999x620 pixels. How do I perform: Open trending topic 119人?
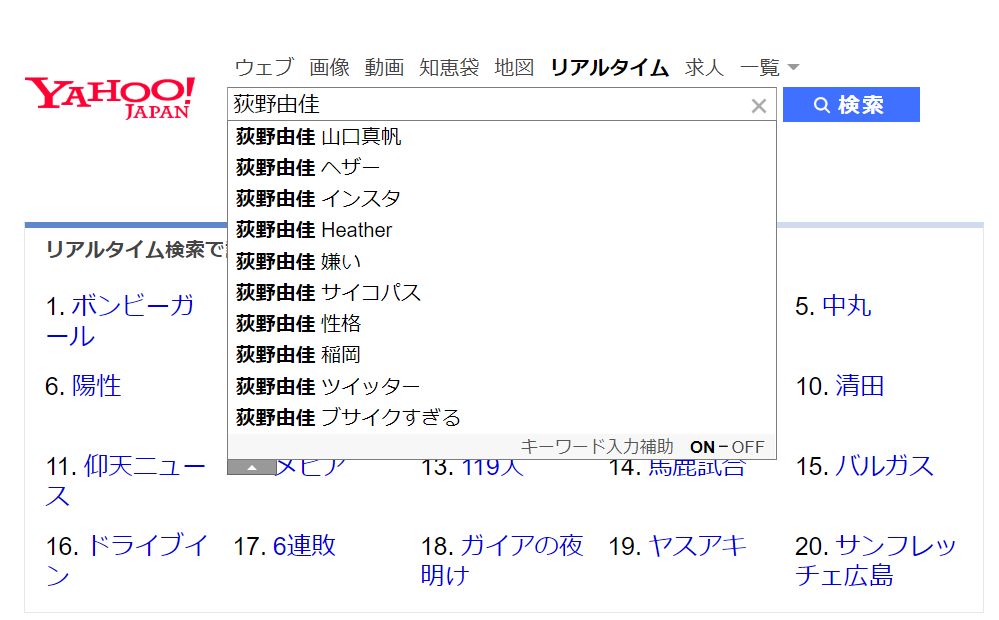pyautogui.click(x=492, y=468)
